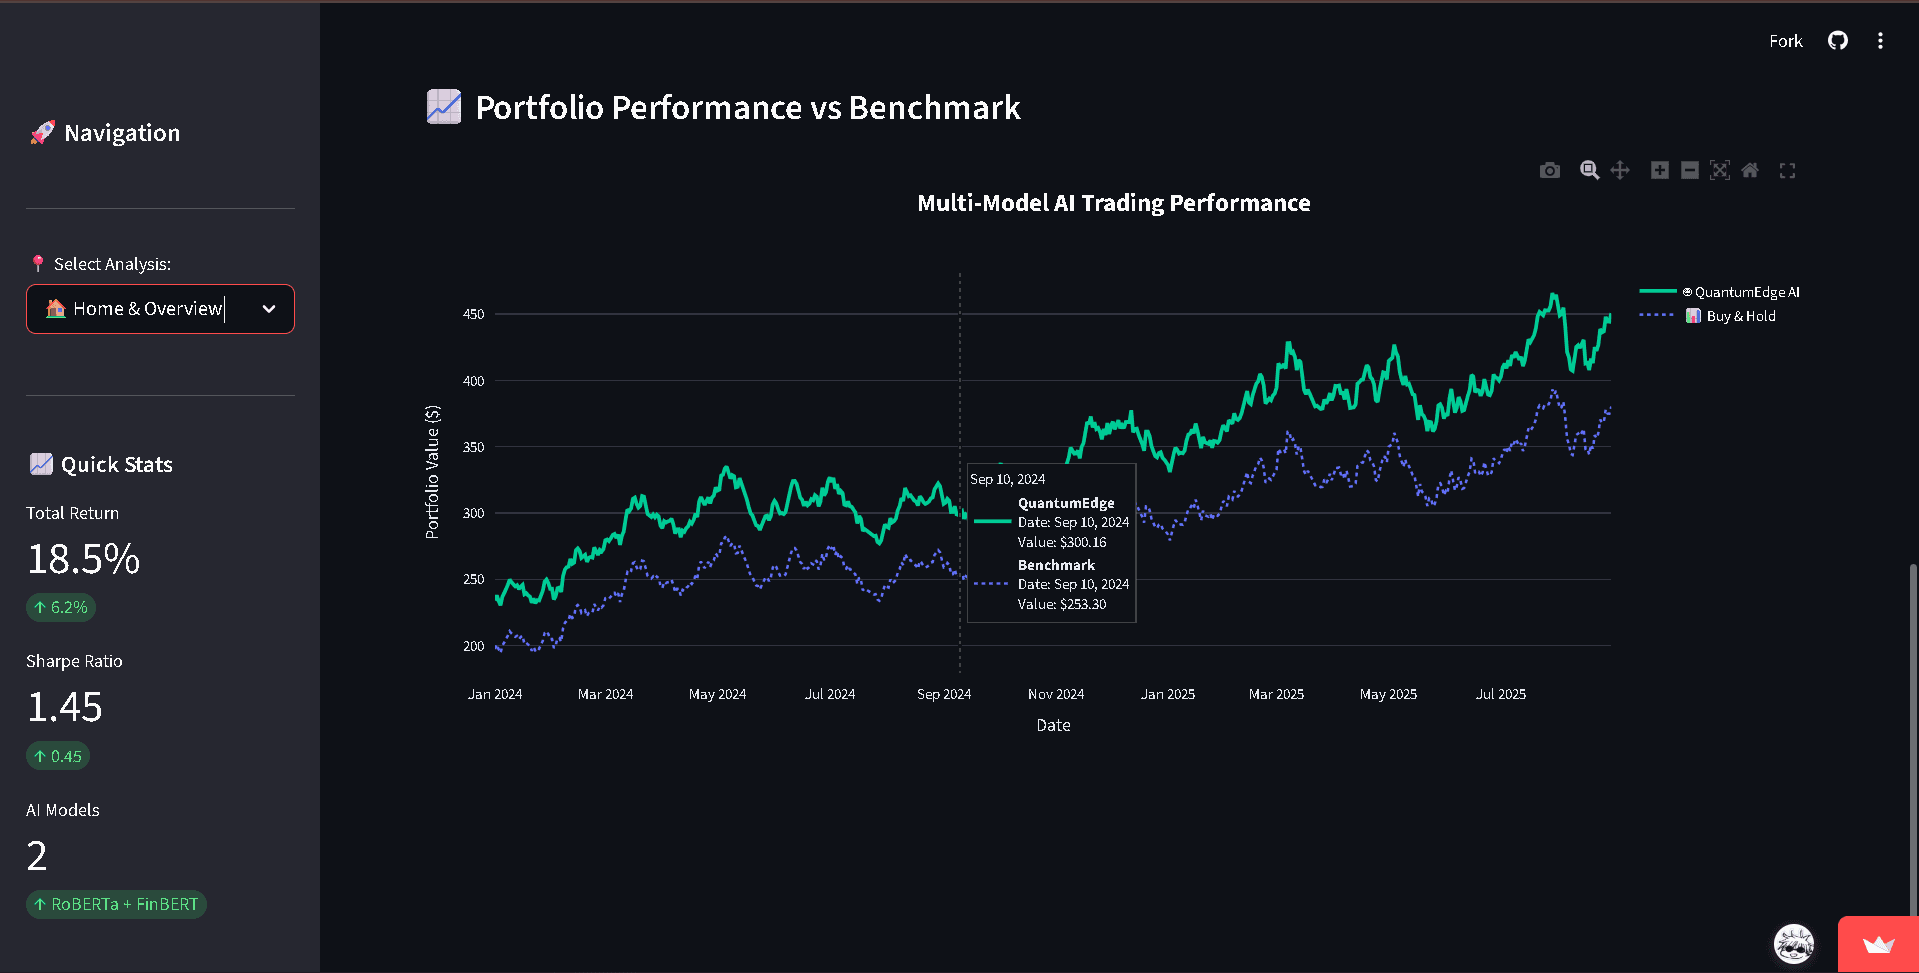This screenshot has width=1919, height=973.
Task: Open the three-dot app menu
Action: pyautogui.click(x=1880, y=41)
